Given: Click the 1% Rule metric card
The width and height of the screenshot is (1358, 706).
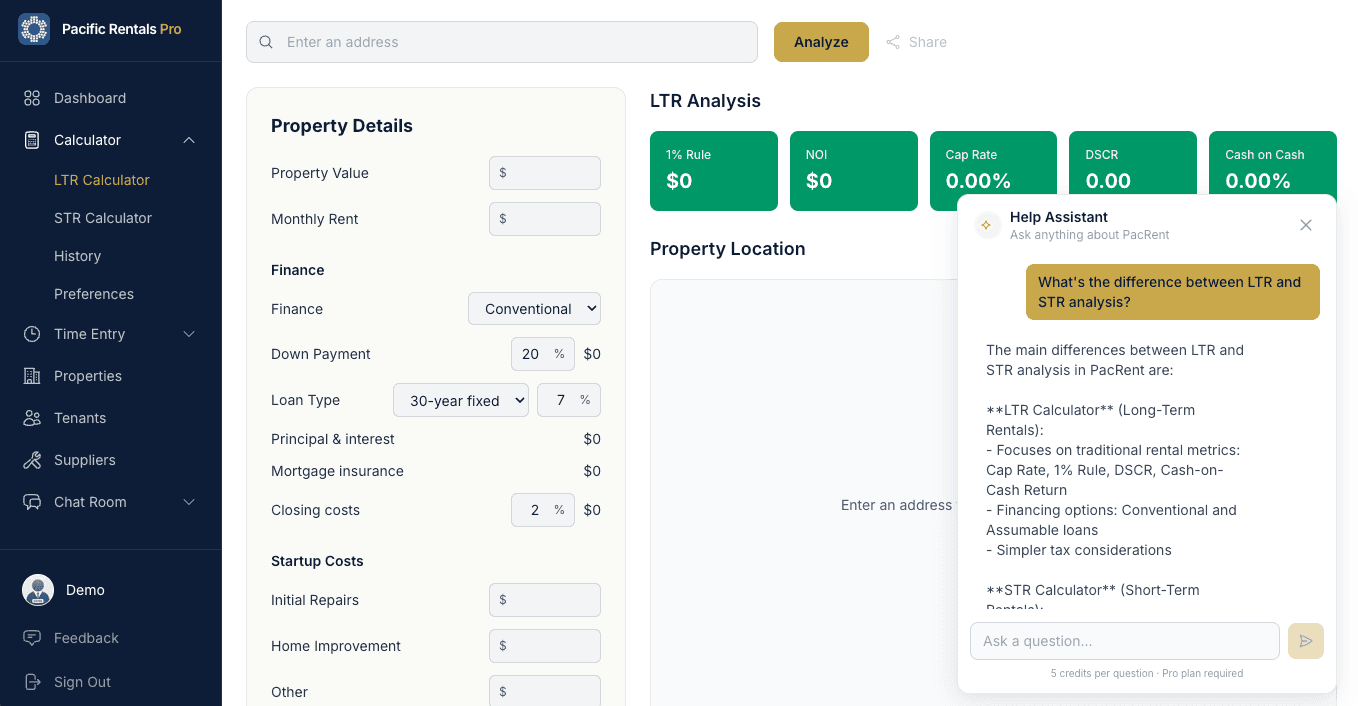Looking at the screenshot, I should [x=714, y=171].
